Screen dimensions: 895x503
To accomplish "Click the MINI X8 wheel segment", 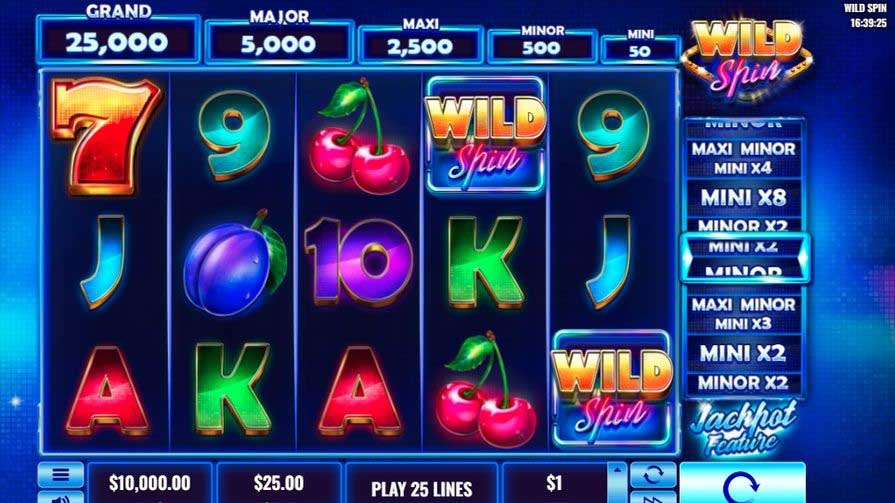I will [743, 198].
